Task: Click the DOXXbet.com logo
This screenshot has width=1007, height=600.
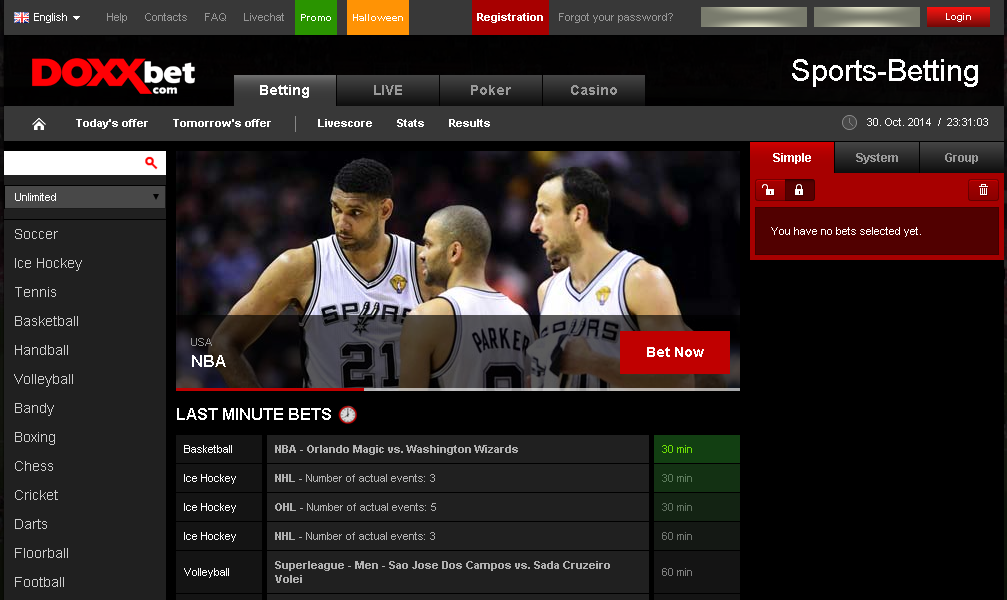Action: pos(114,76)
